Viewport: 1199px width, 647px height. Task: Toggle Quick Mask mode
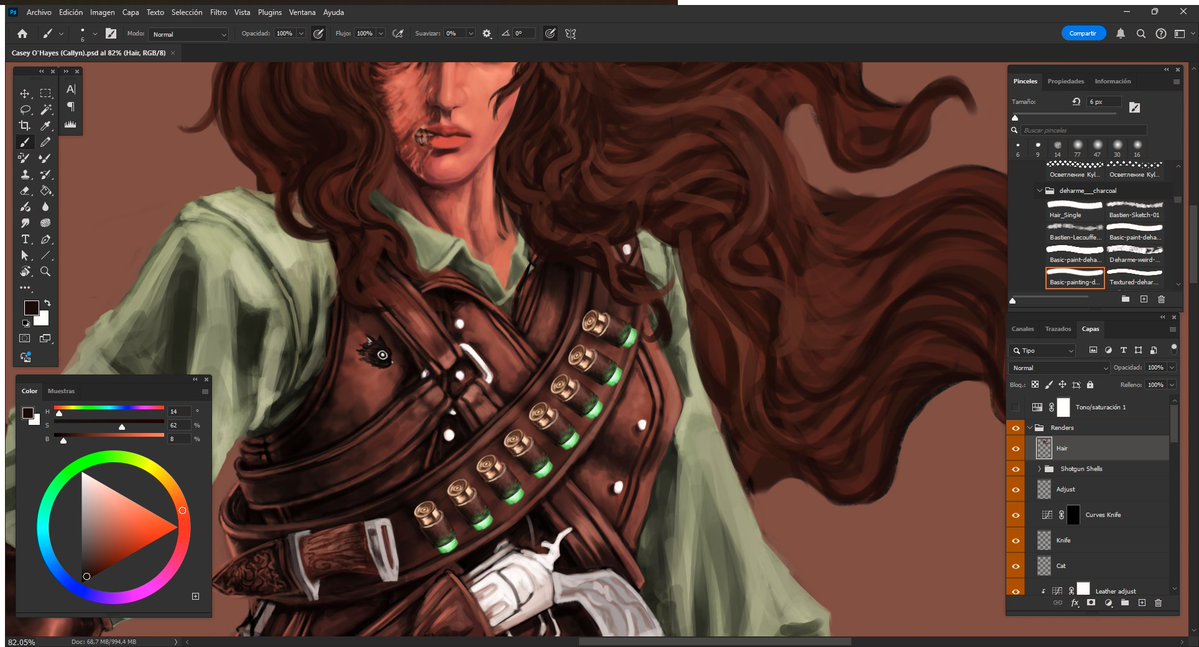click(24, 338)
